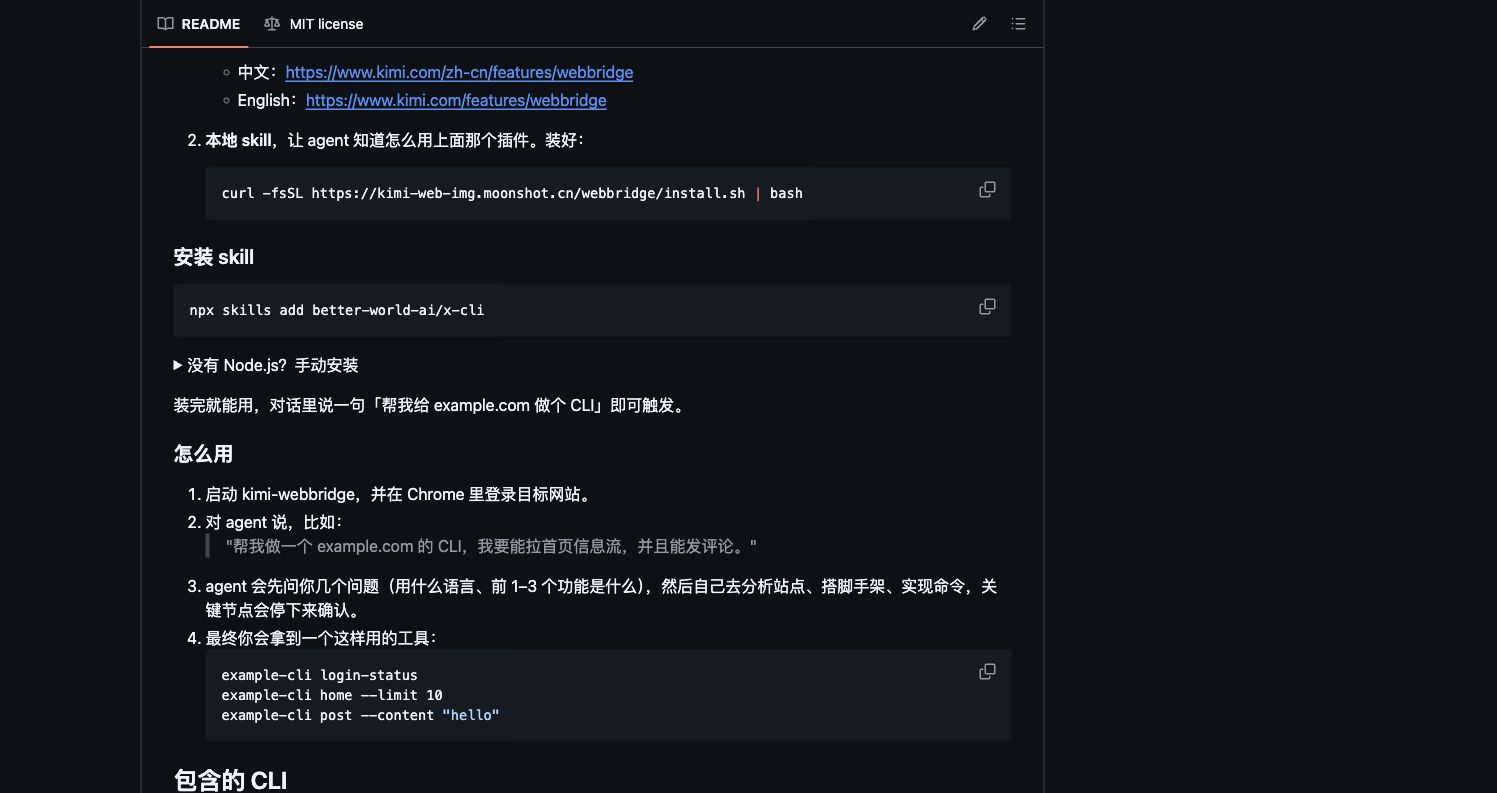This screenshot has width=1497, height=793.
Task: Click the 安装 skill heading
Action: [214, 257]
